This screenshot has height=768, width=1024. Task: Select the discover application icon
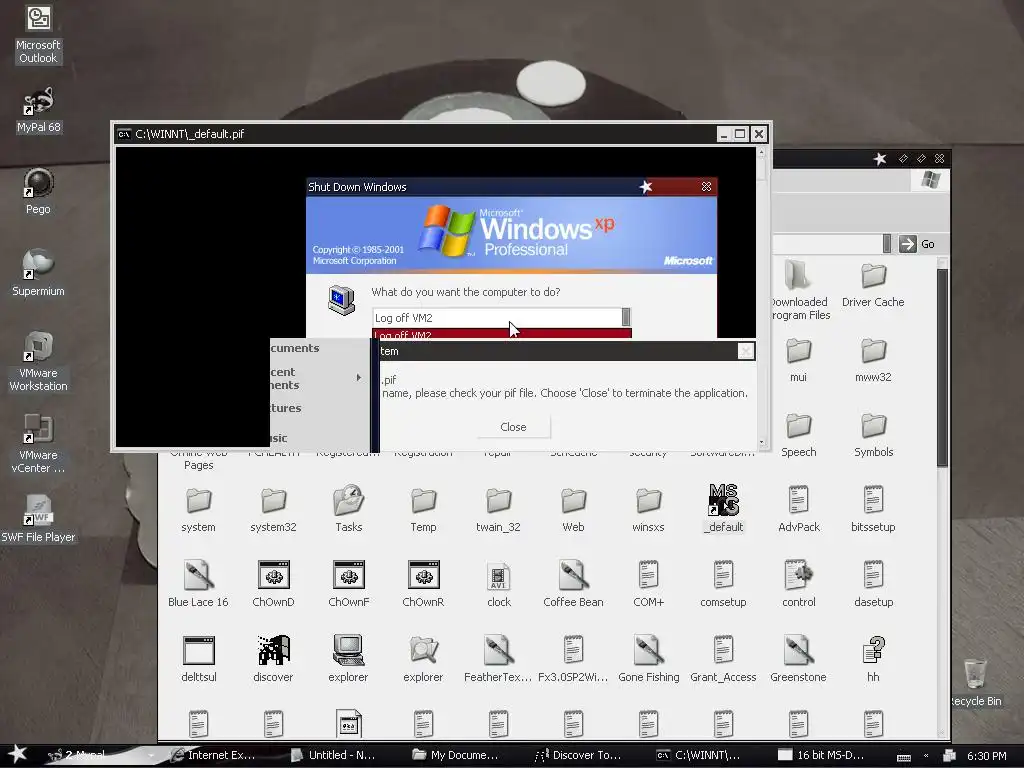pos(273,659)
